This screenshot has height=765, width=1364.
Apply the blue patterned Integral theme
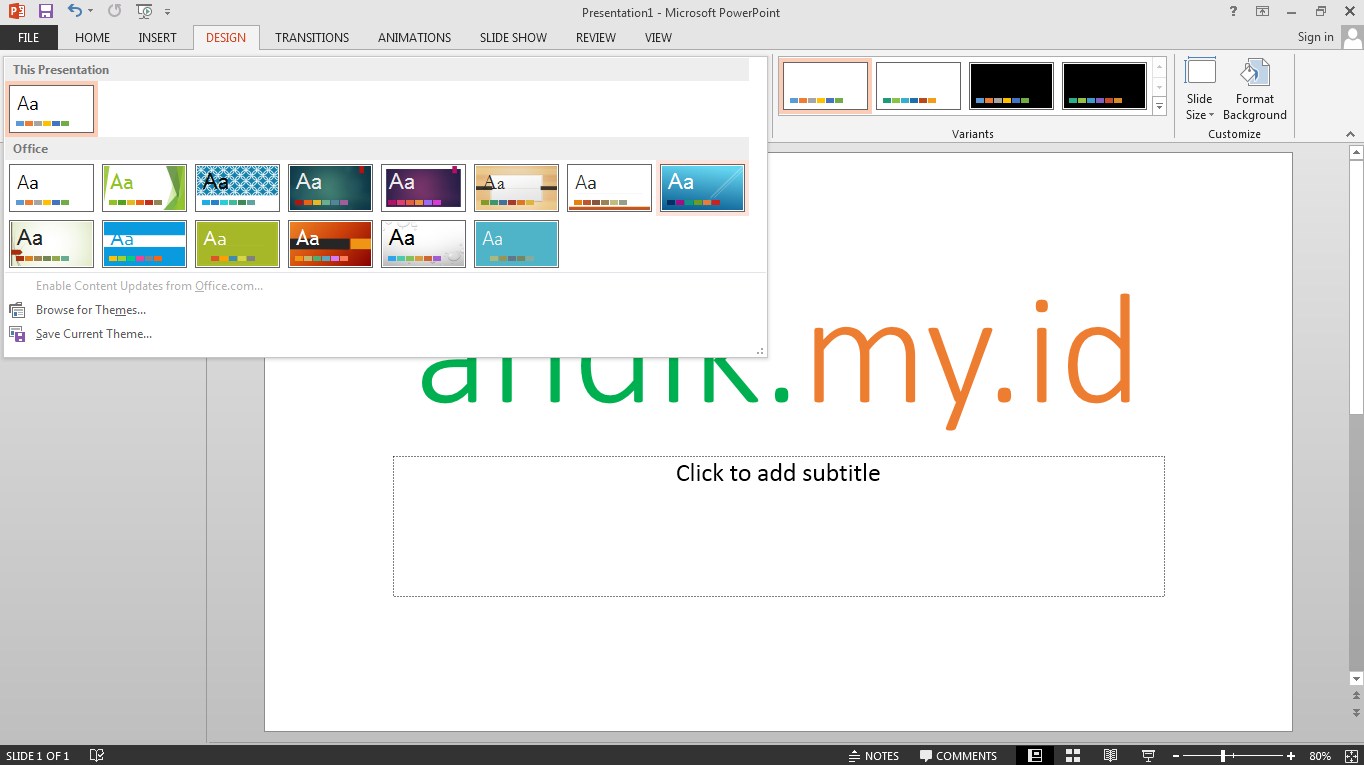[x=237, y=188]
